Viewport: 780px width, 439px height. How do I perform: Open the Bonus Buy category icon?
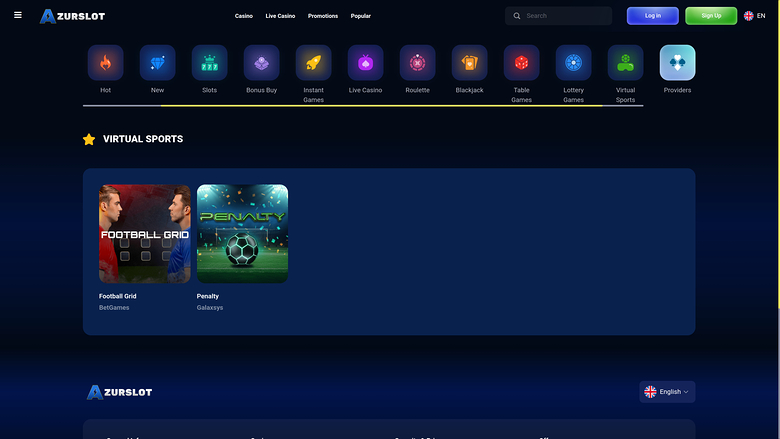click(x=262, y=63)
